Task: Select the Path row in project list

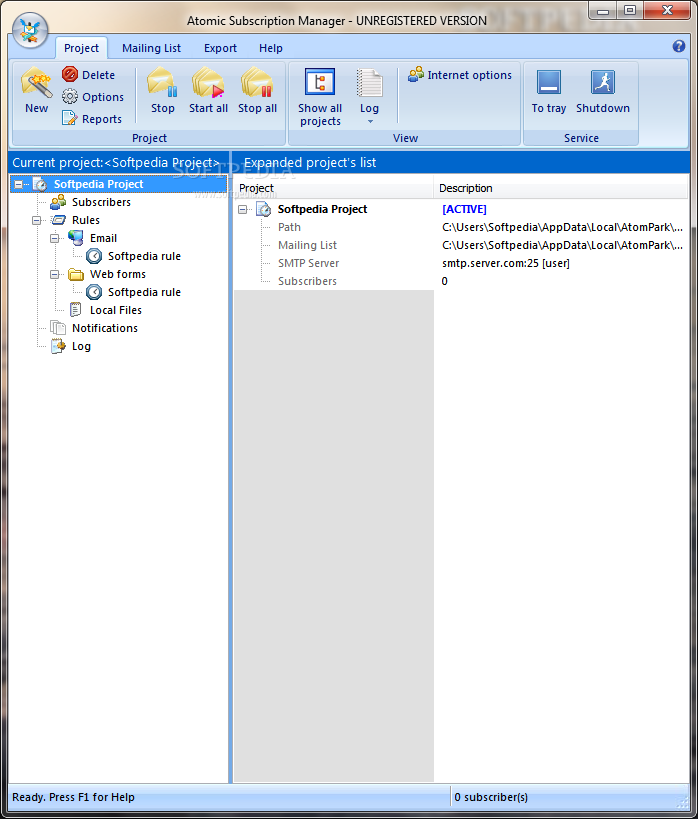Action: pos(460,227)
